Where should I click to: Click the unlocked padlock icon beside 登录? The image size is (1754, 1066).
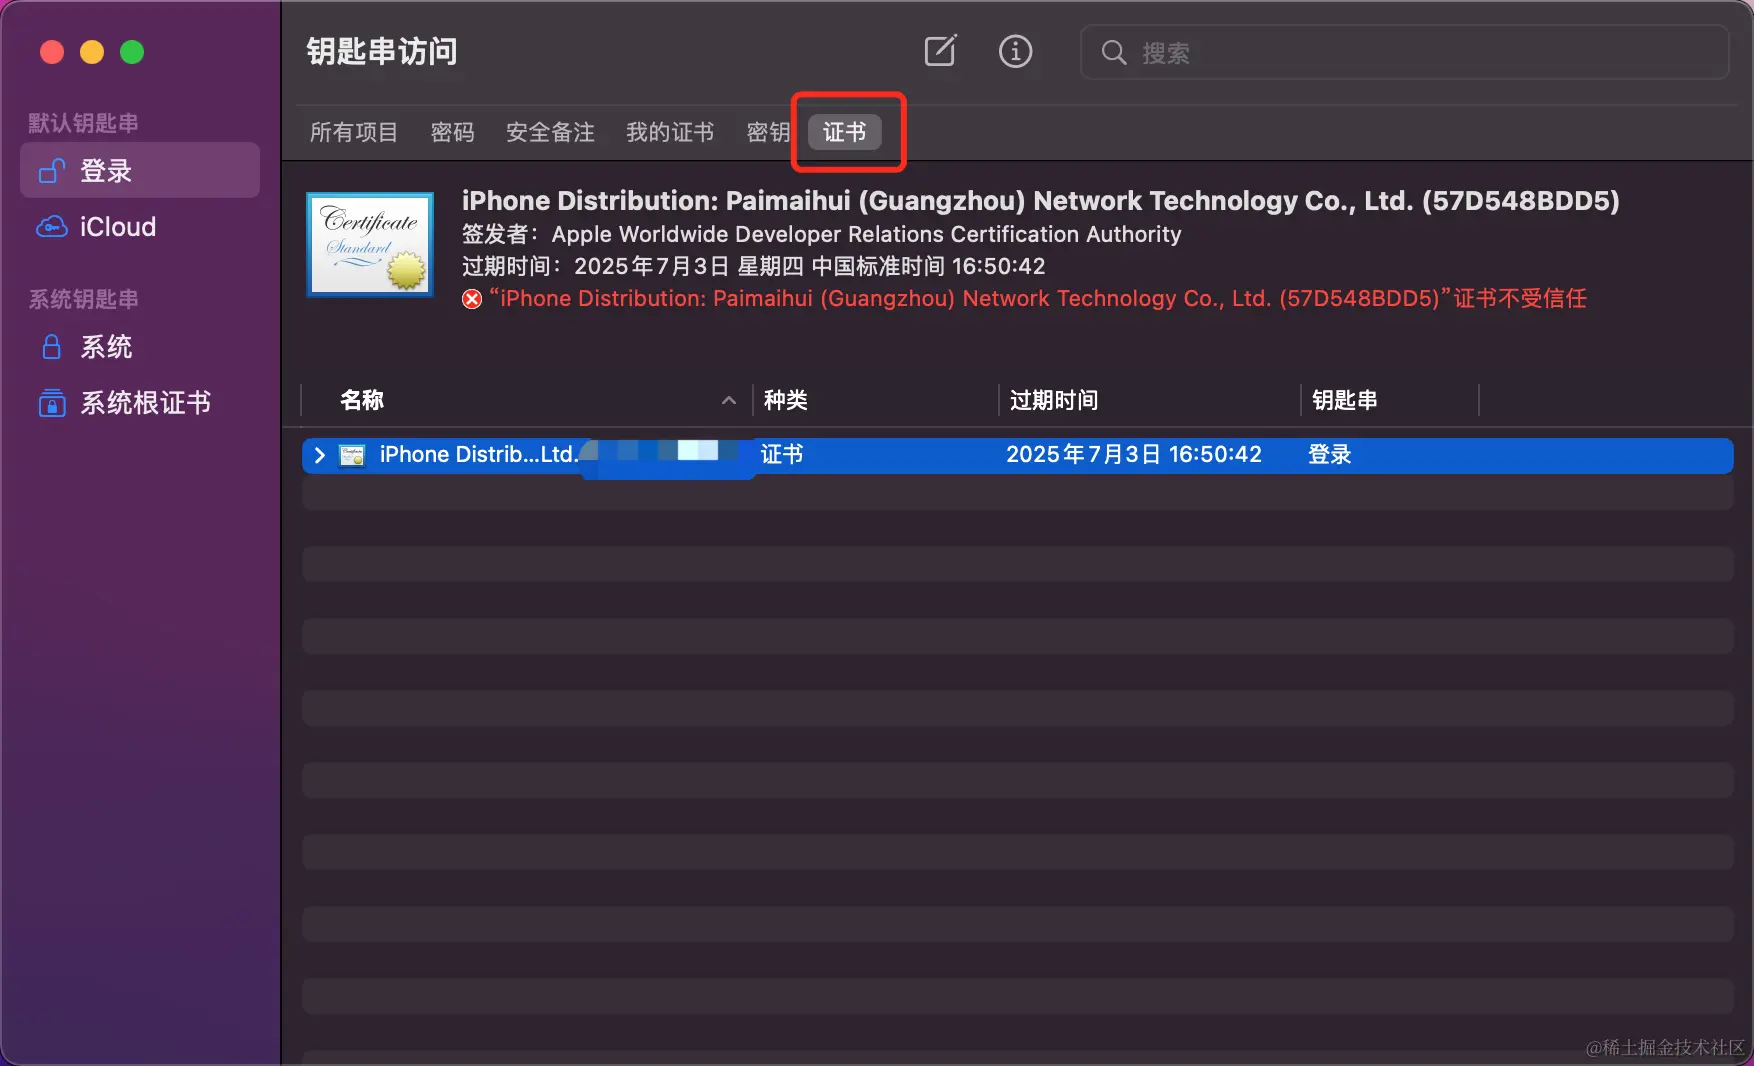pyautogui.click(x=52, y=171)
